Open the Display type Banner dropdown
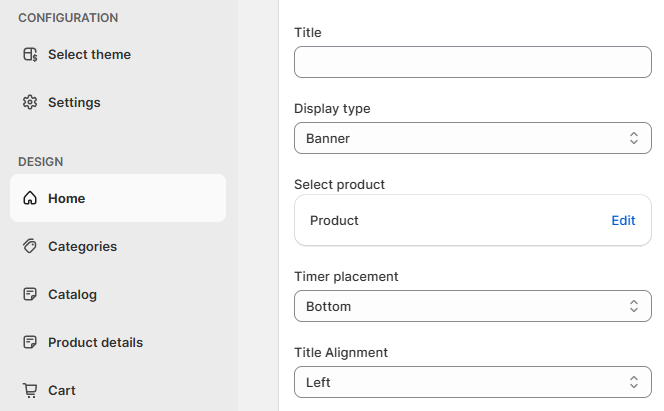Screen dimensions: 664x411 [473, 138]
